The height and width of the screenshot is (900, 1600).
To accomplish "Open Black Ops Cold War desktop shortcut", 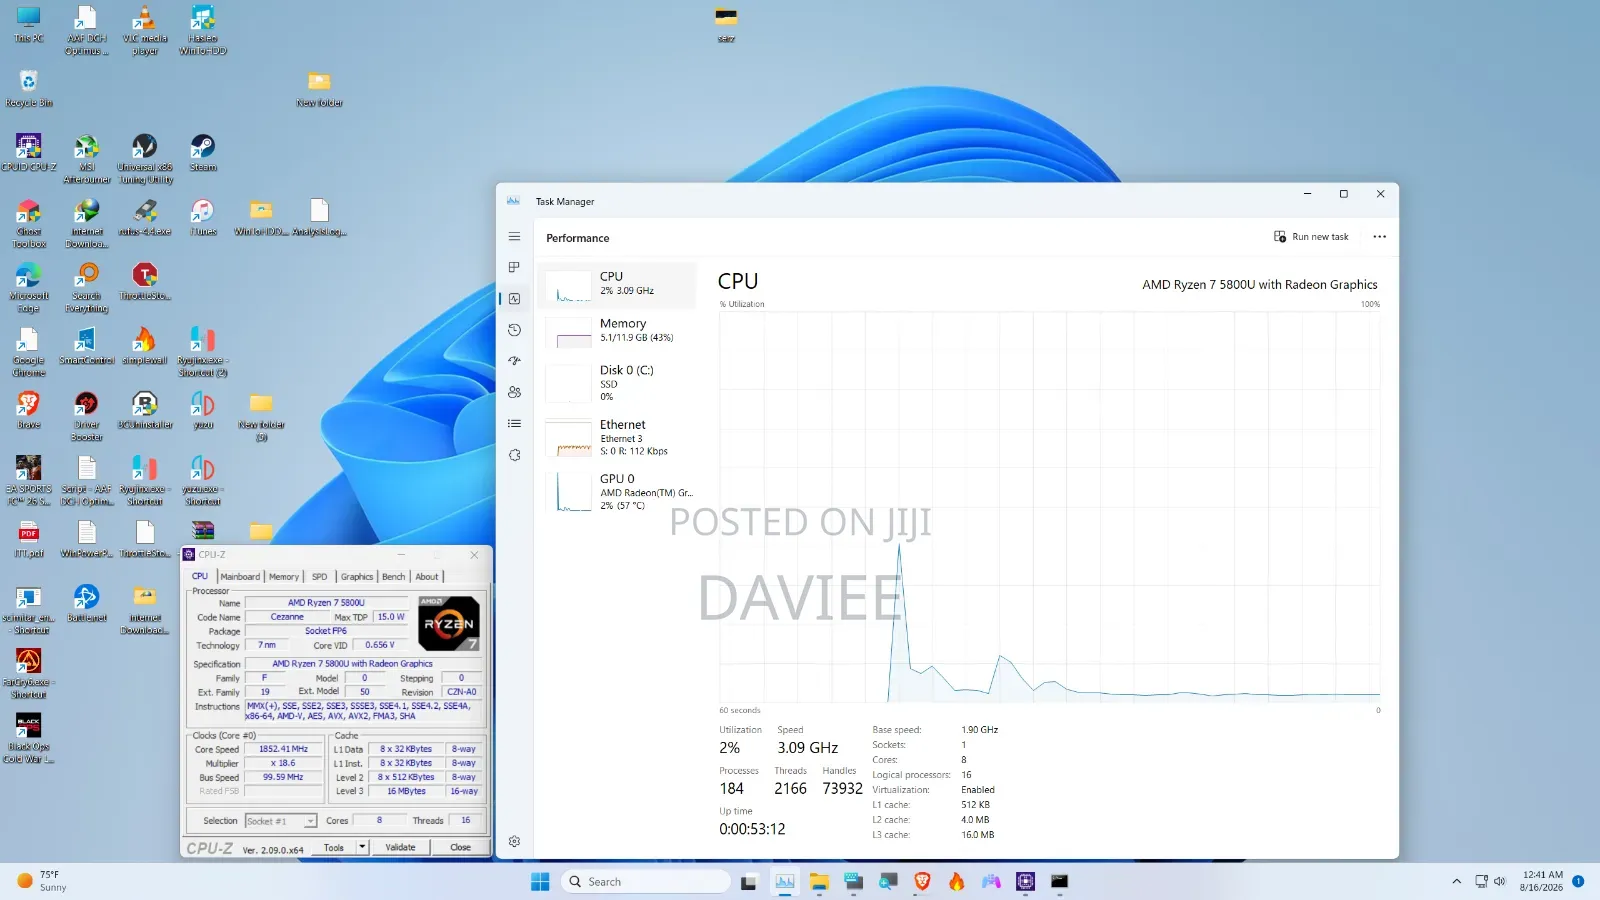I will click(x=28, y=738).
